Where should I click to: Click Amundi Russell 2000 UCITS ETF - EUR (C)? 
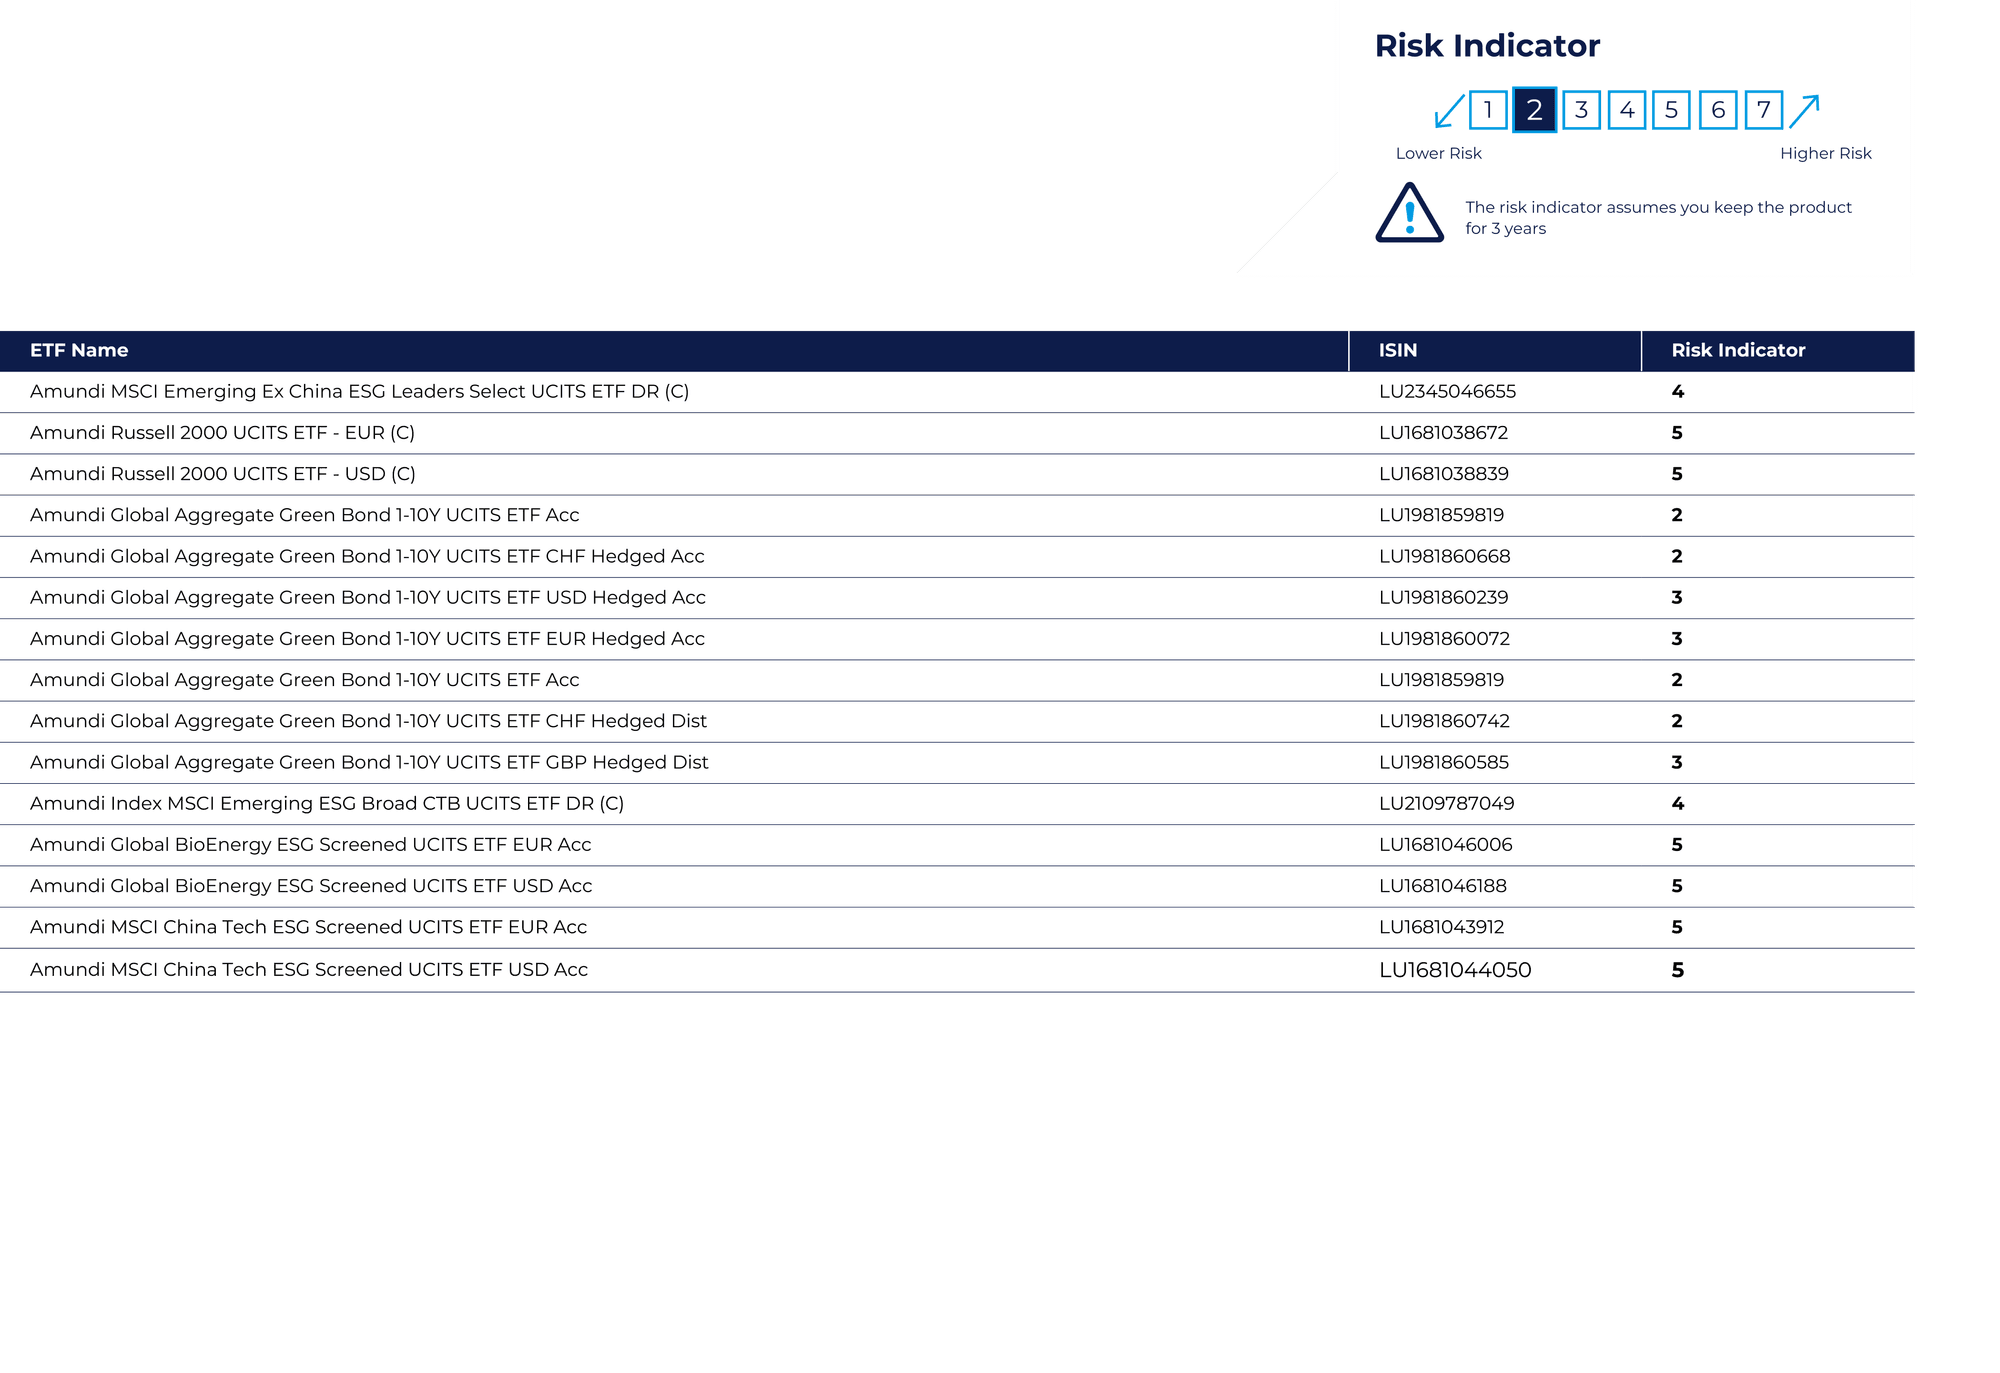point(222,432)
